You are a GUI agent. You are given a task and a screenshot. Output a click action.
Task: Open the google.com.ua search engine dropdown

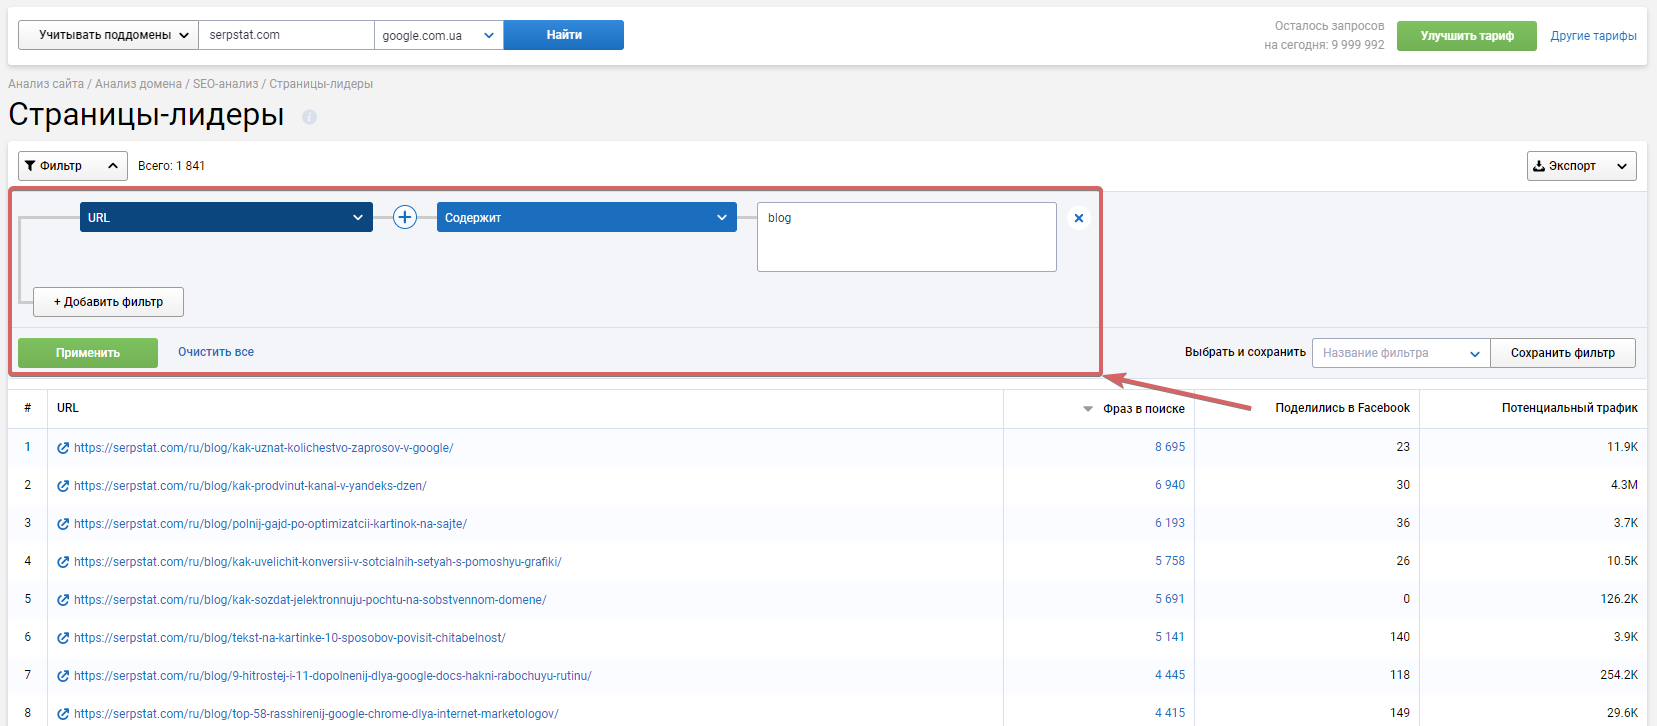click(438, 35)
